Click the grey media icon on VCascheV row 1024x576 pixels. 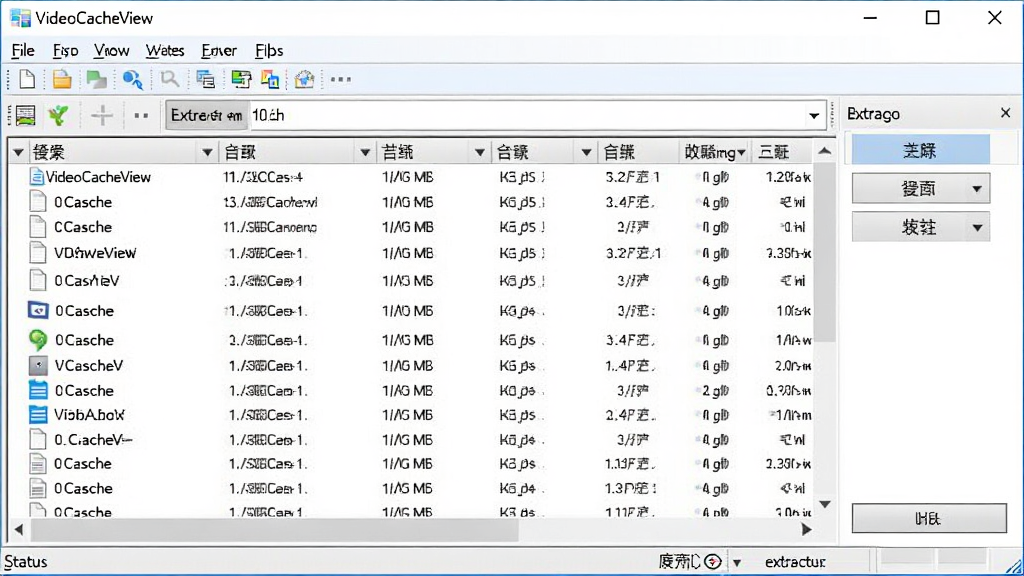point(38,365)
